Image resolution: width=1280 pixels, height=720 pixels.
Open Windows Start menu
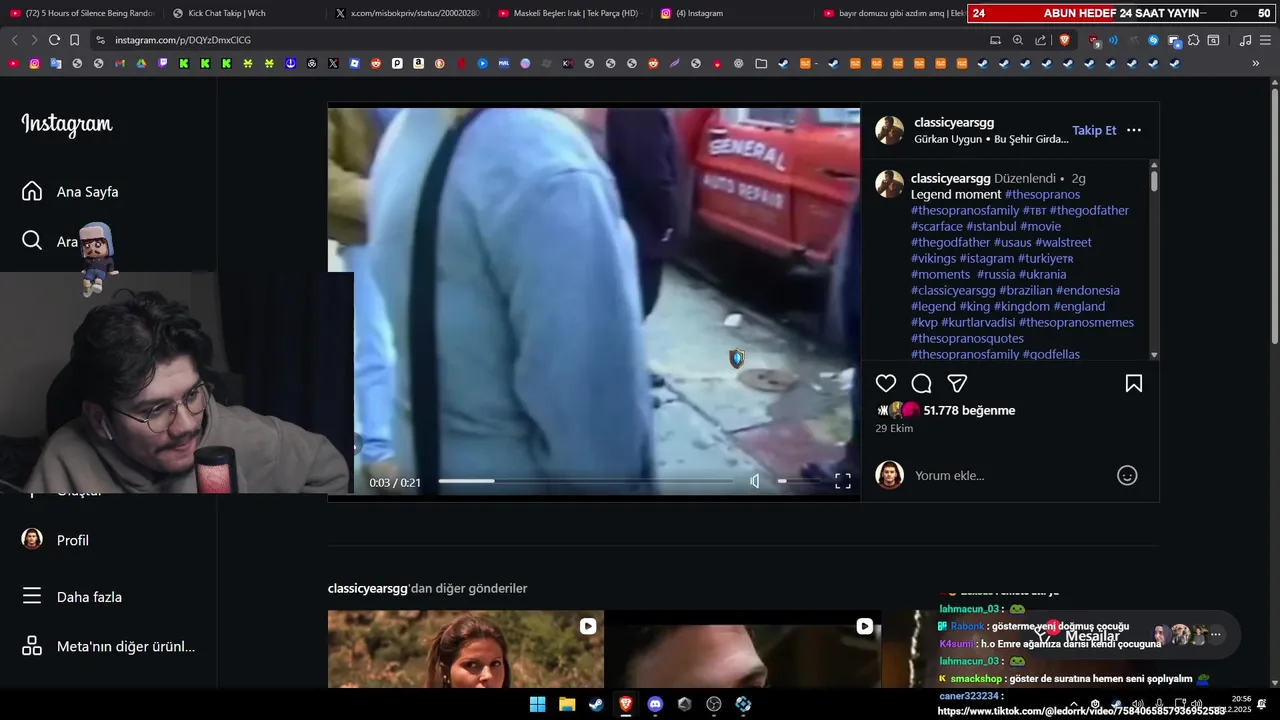tap(537, 704)
